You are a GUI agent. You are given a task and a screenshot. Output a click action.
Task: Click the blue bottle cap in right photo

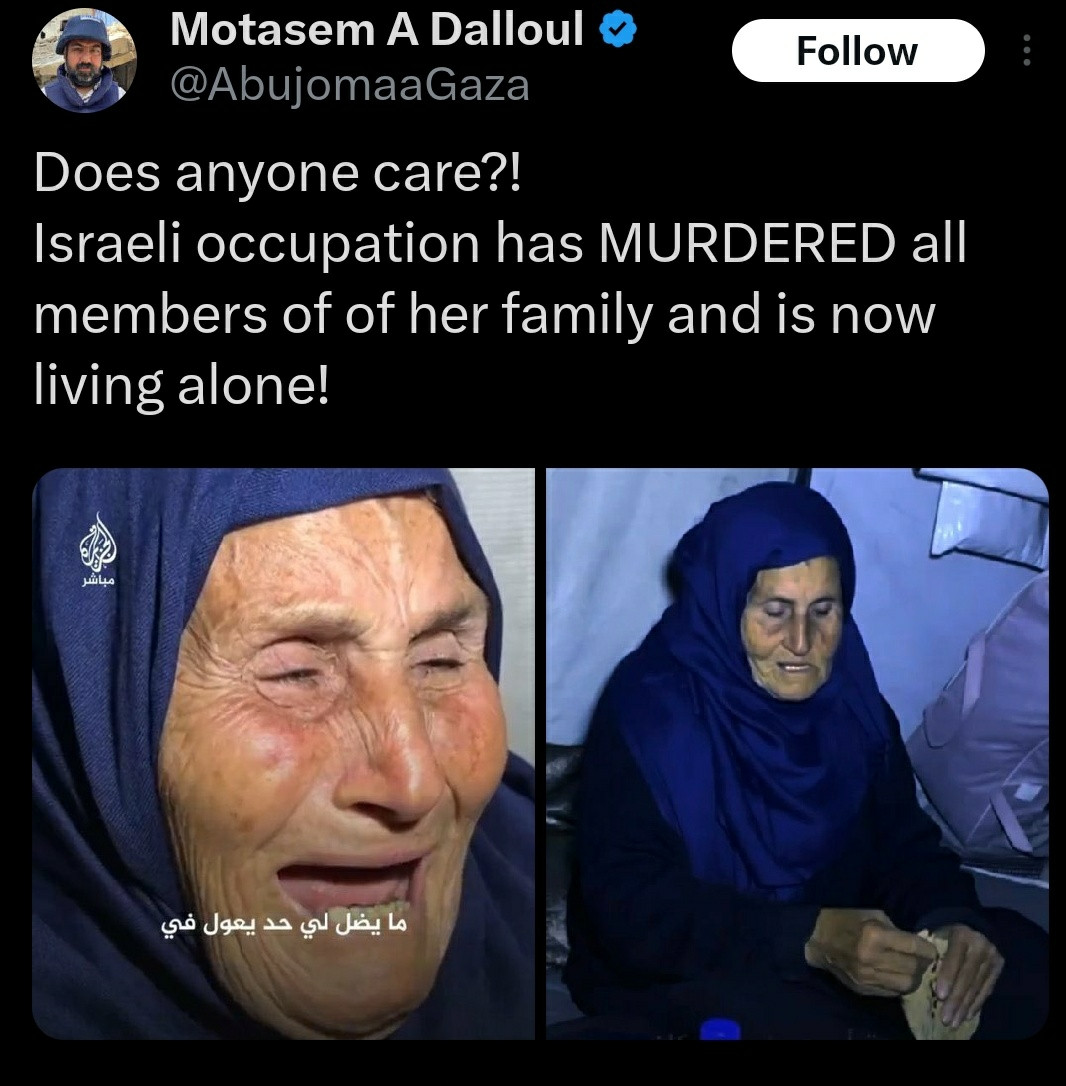tap(720, 1029)
